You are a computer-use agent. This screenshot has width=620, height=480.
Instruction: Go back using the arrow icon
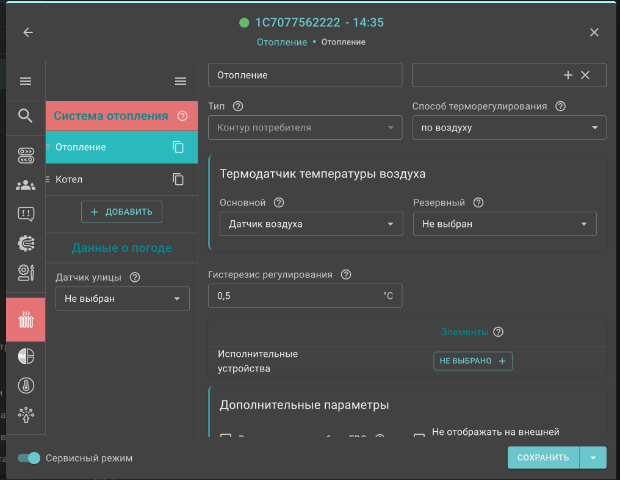28,32
